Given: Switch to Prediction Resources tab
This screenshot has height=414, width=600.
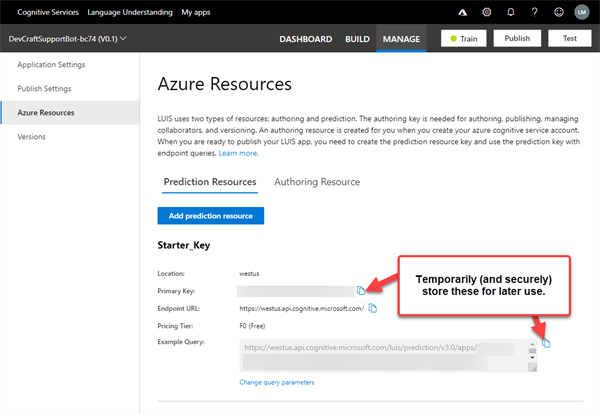Looking at the screenshot, I should [210, 182].
